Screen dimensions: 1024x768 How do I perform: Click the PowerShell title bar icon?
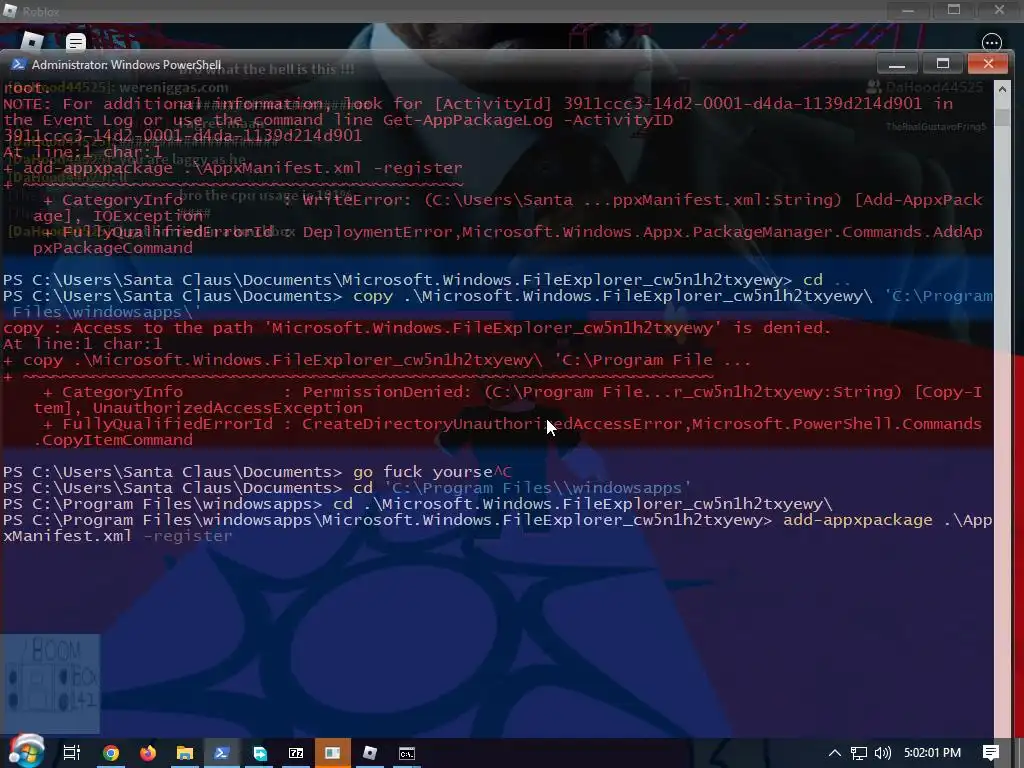[x=18, y=64]
